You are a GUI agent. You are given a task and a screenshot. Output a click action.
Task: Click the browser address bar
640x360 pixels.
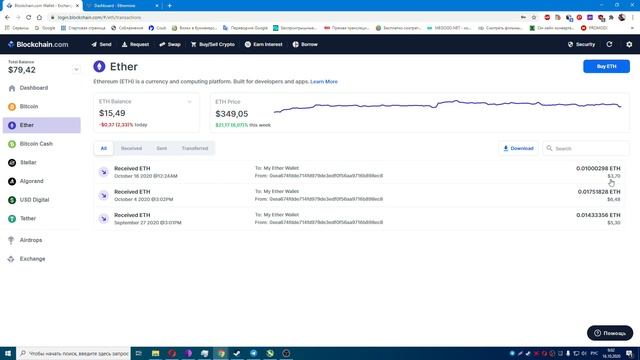[286, 17]
